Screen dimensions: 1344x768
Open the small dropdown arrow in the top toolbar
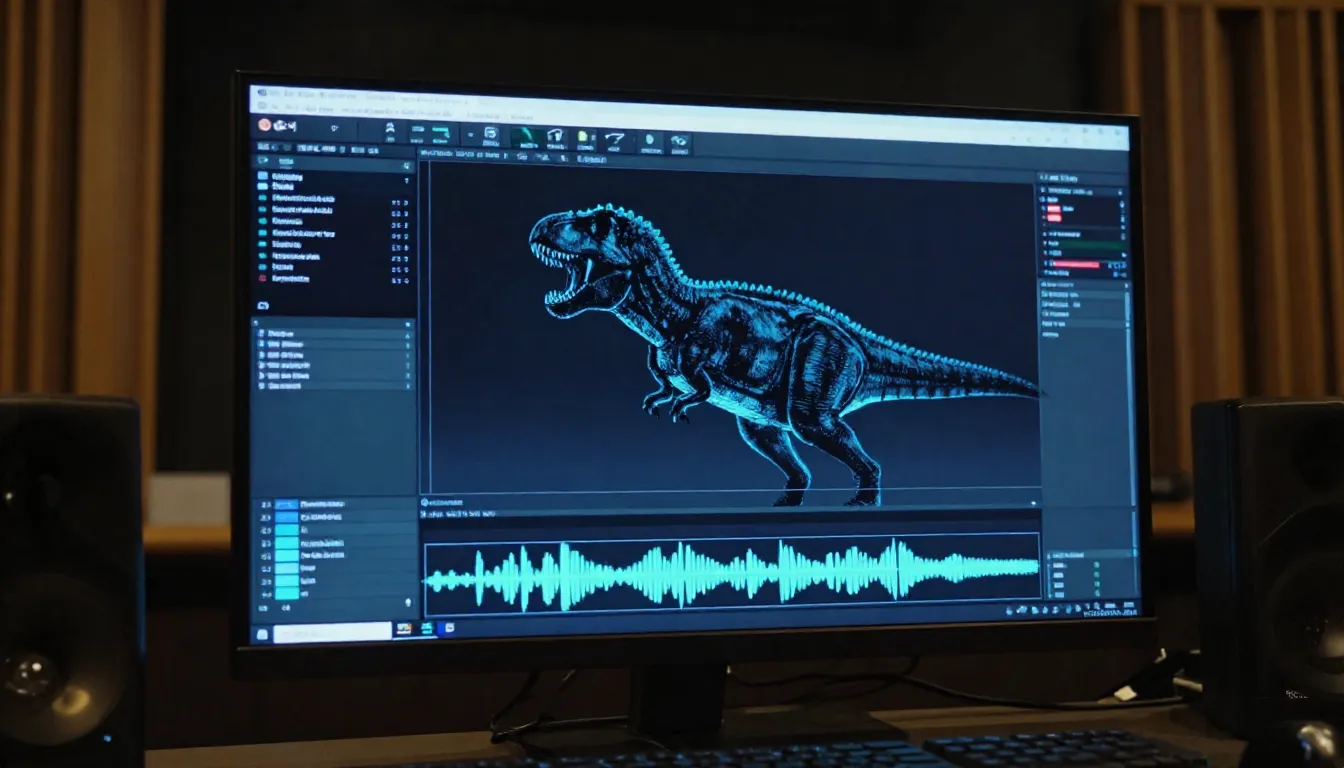point(335,128)
